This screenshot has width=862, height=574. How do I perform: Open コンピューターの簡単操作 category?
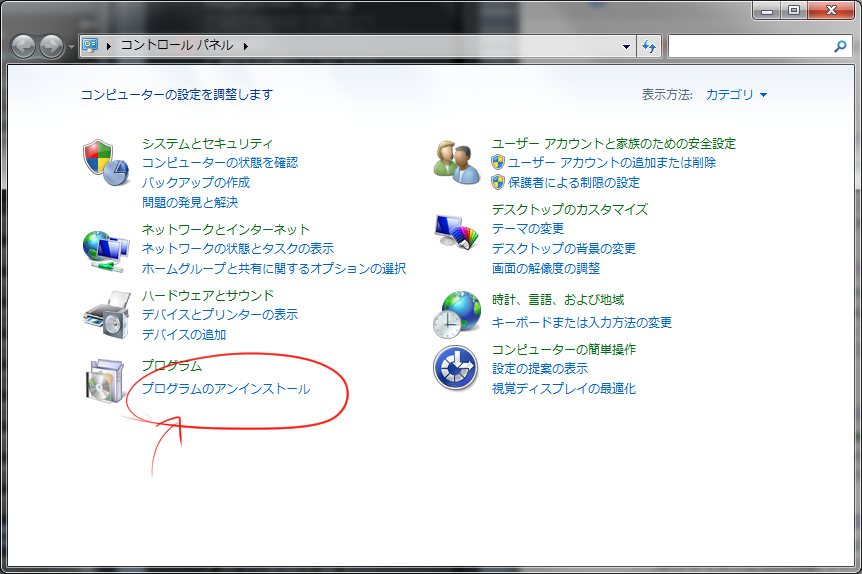pyautogui.click(x=563, y=349)
